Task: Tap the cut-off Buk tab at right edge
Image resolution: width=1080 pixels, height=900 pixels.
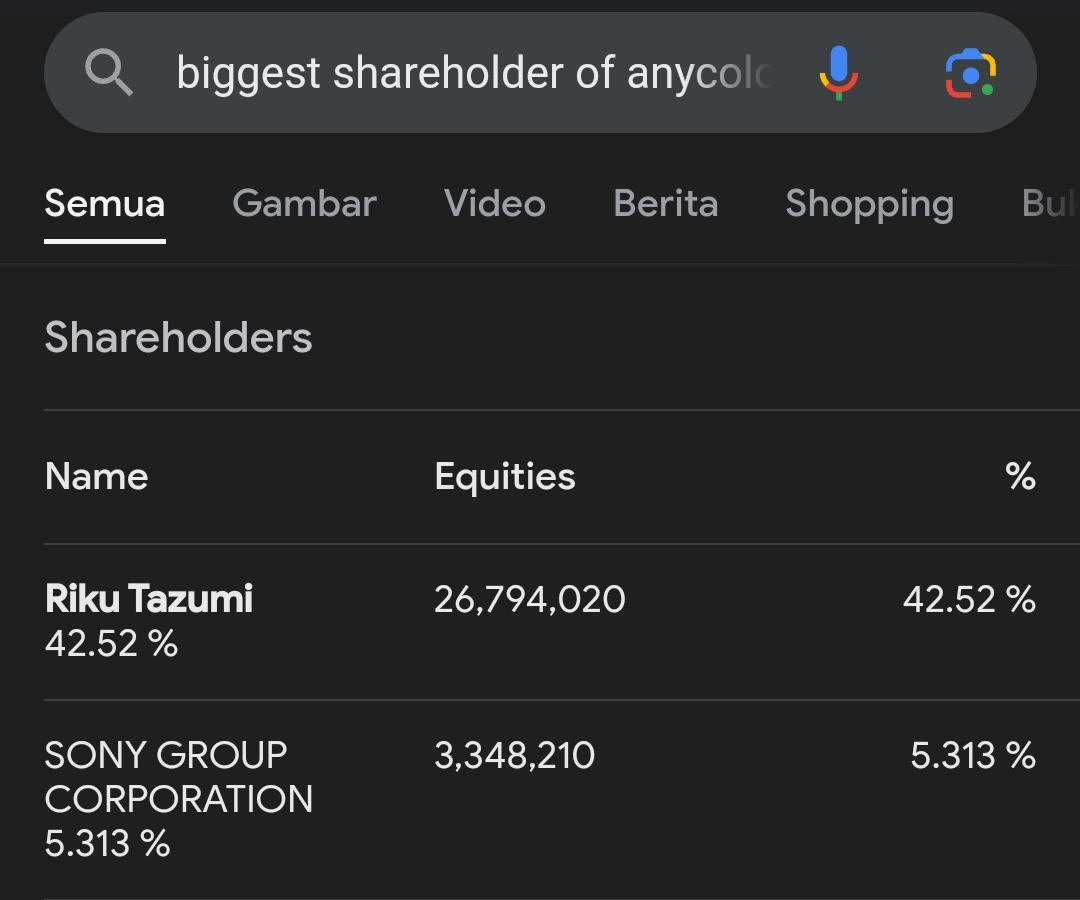Action: click(1050, 204)
